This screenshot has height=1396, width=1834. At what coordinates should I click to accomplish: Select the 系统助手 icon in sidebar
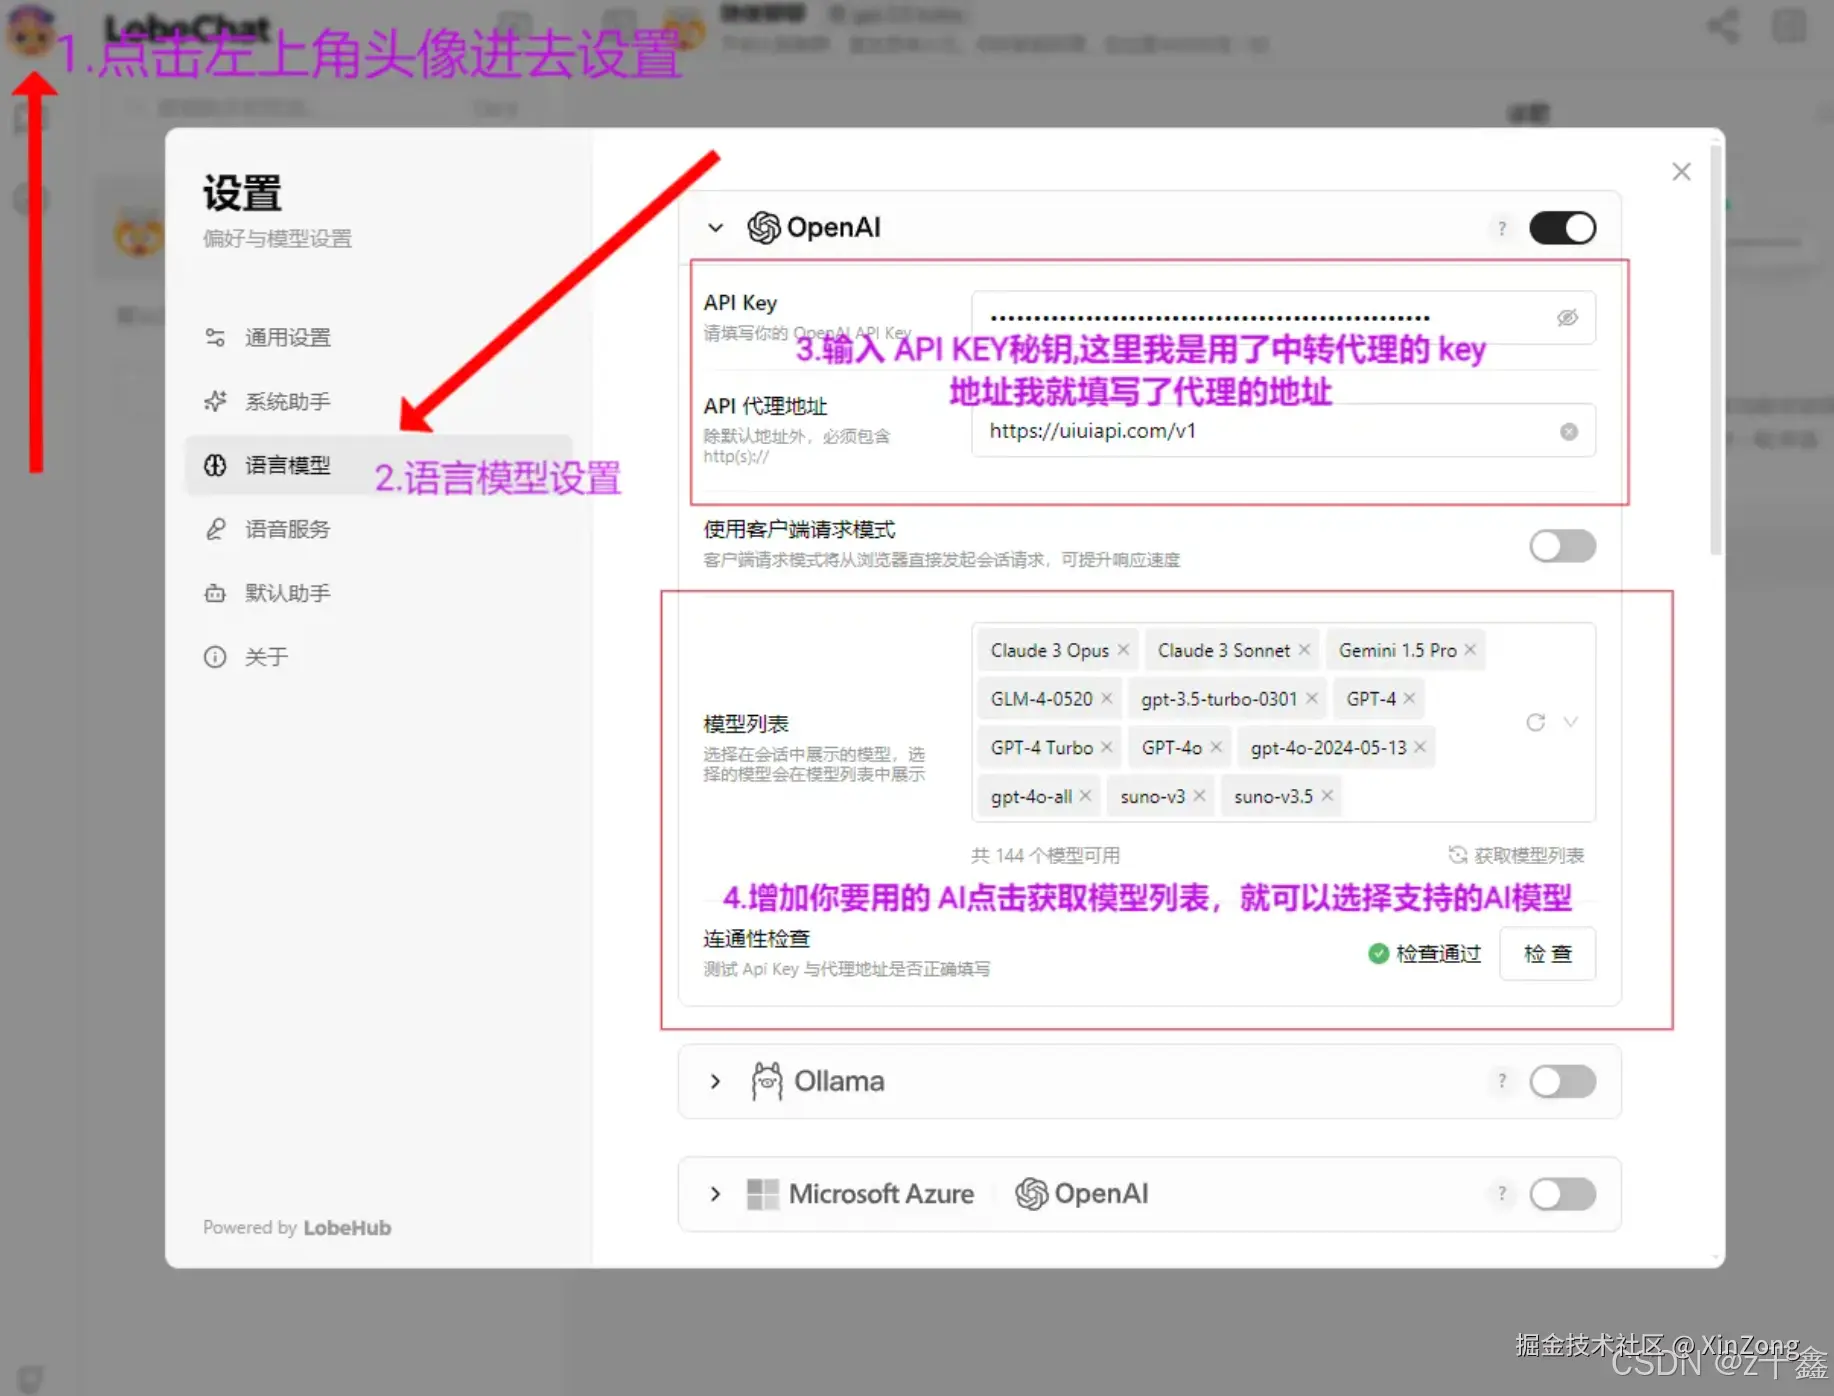[x=214, y=401]
